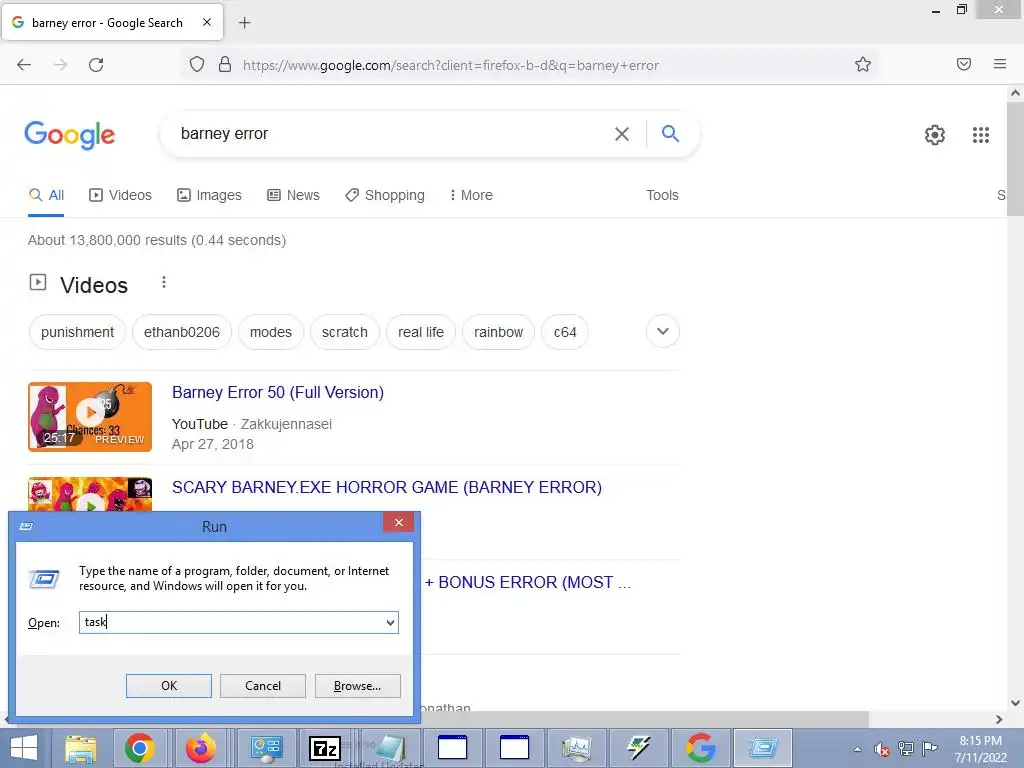
Task: Open the '+ BONUS ERROR (MOST ...' link
Action: coord(528,583)
